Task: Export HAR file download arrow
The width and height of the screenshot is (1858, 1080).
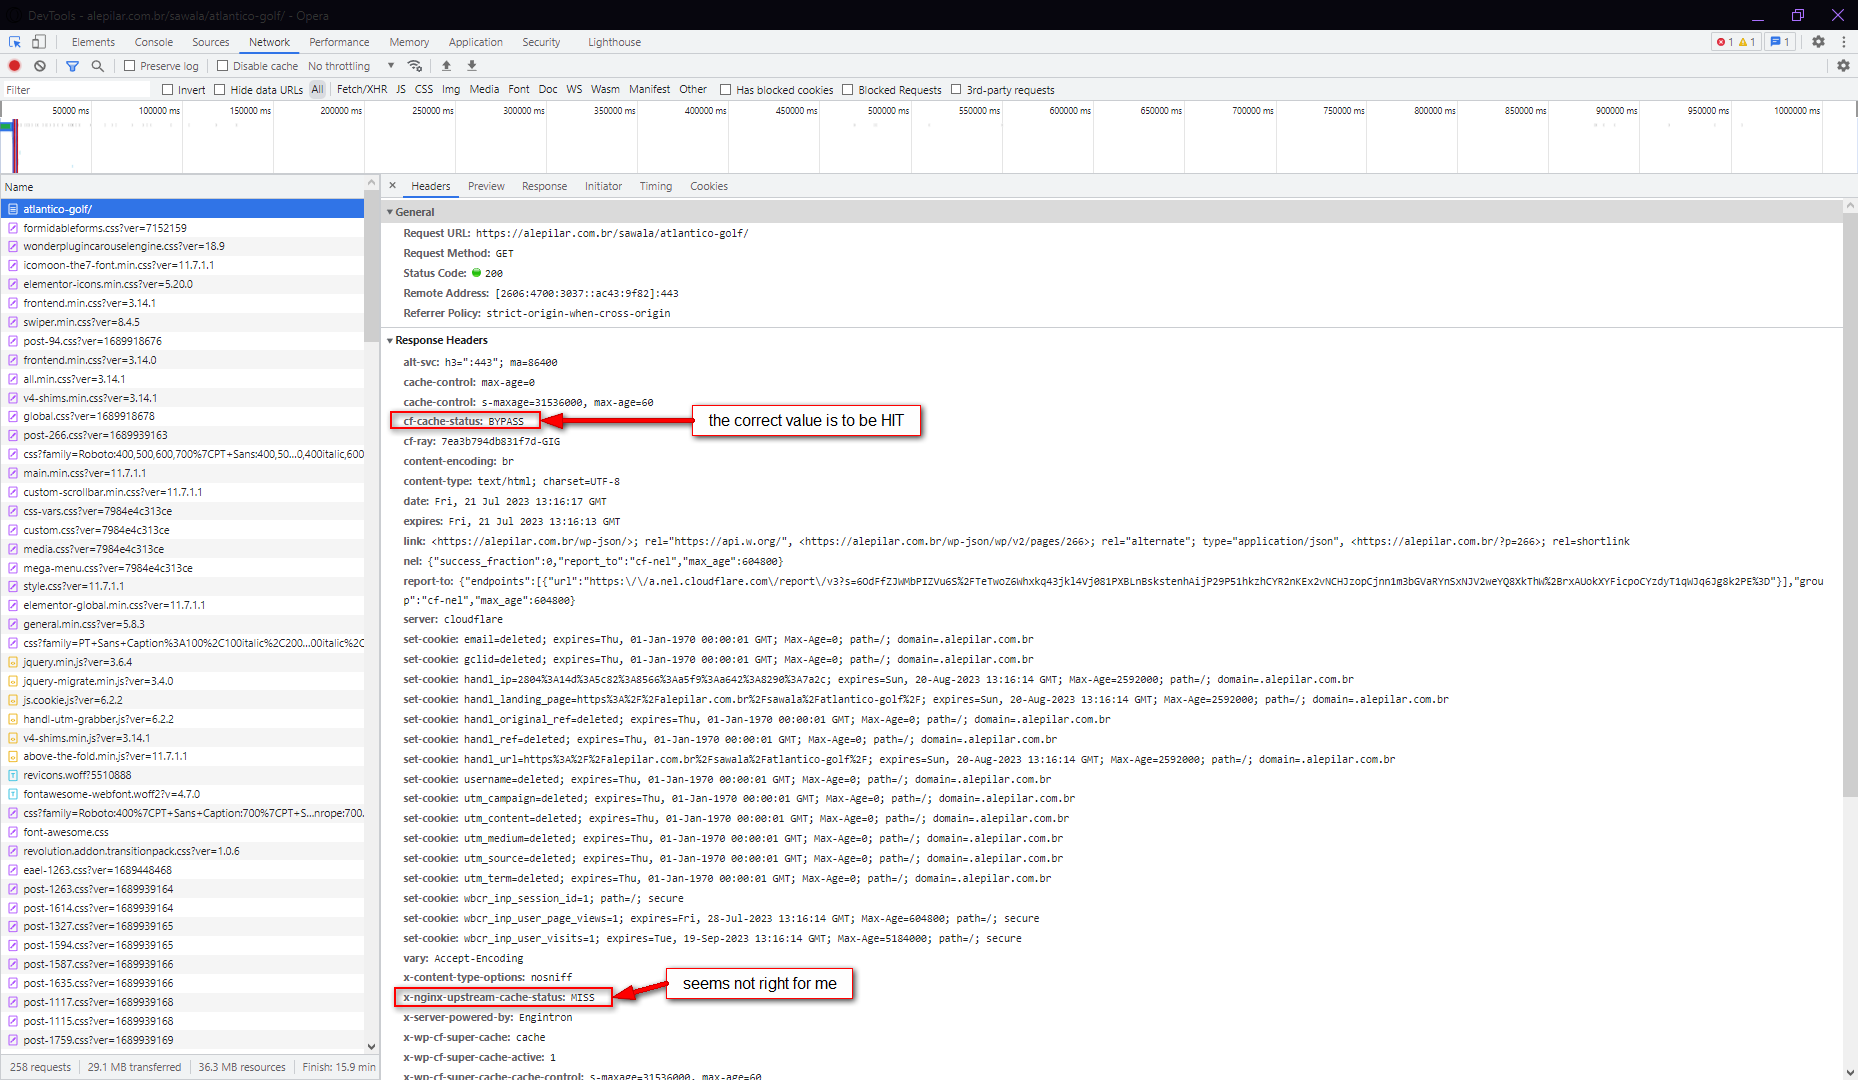Action: pyautogui.click(x=472, y=66)
